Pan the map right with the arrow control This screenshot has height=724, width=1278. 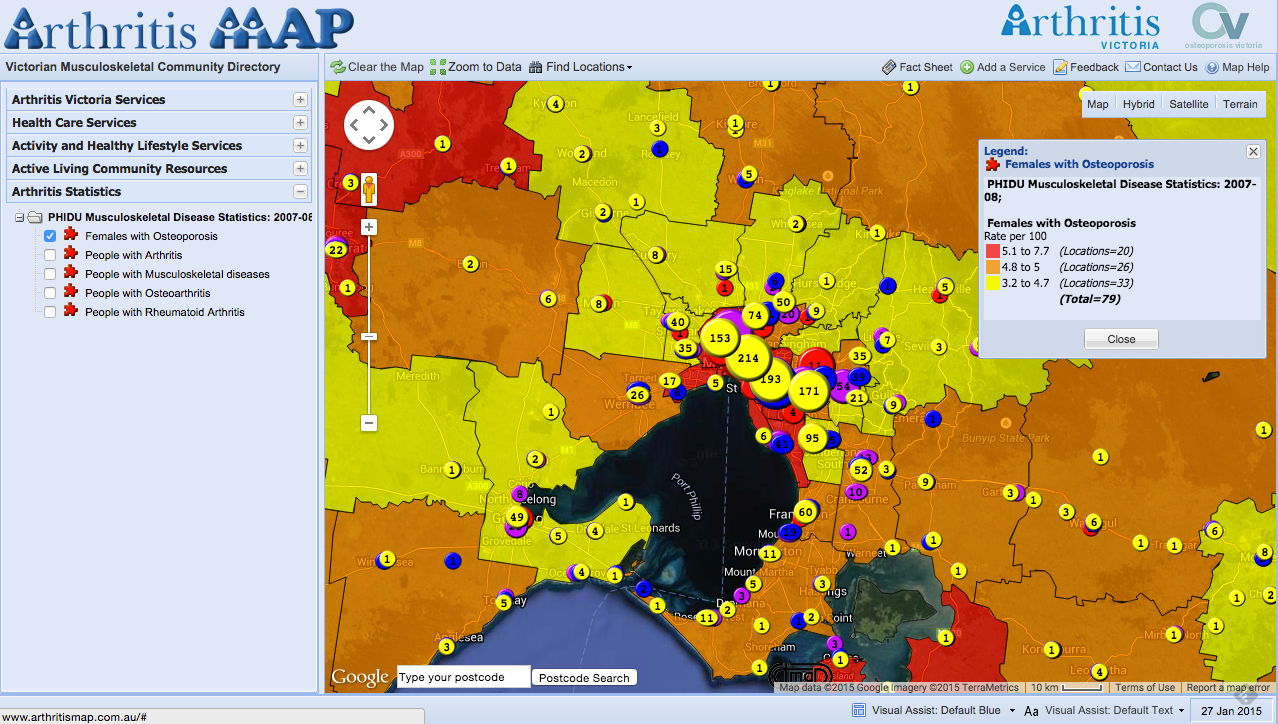pyautogui.click(x=385, y=125)
